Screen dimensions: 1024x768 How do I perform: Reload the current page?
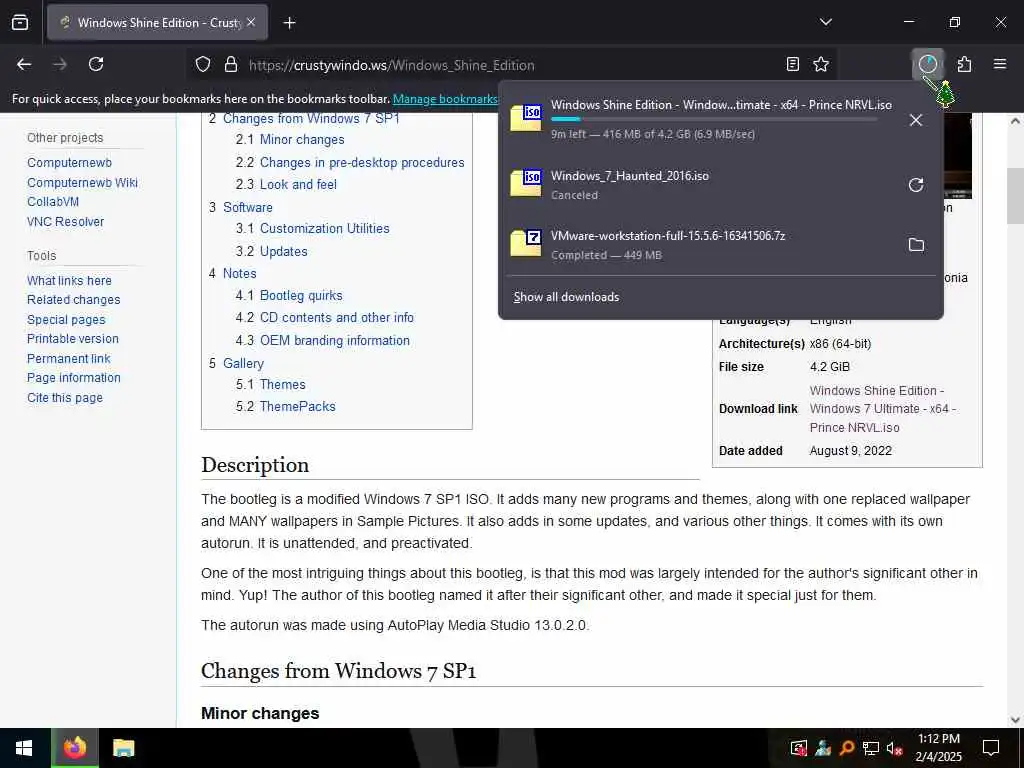pos(96,64)
